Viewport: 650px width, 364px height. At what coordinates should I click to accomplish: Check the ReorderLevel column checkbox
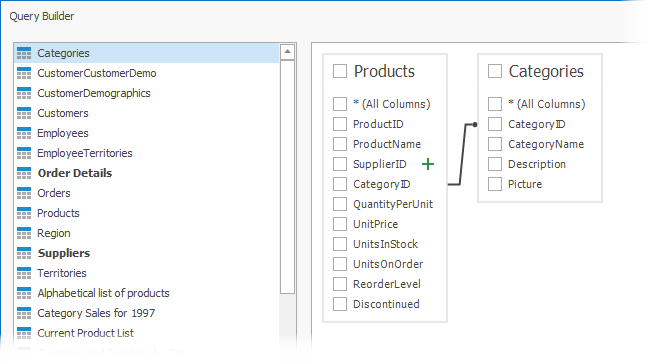(x=340, y=284)
